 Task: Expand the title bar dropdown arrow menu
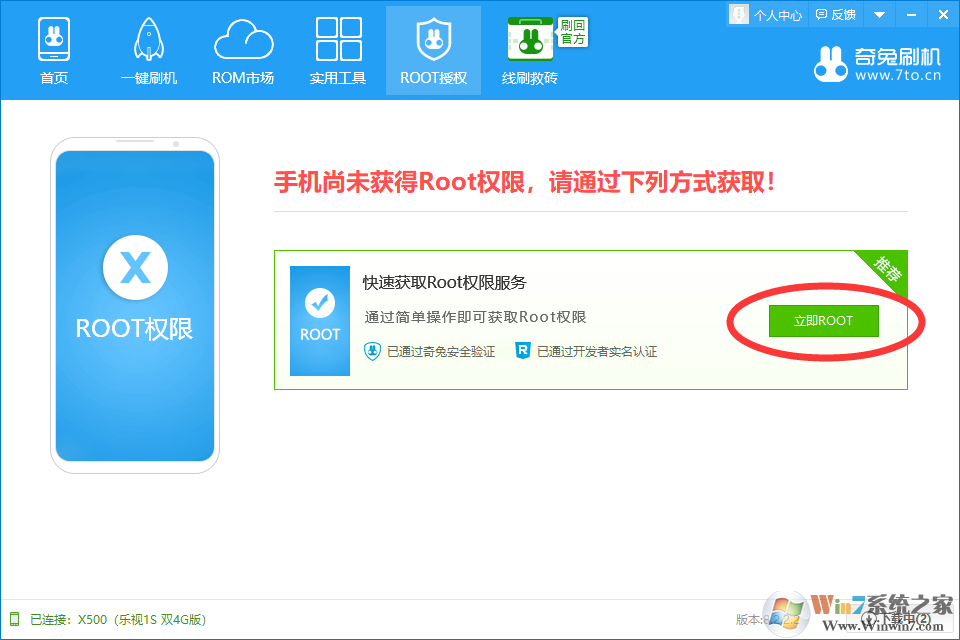[880, 15]
